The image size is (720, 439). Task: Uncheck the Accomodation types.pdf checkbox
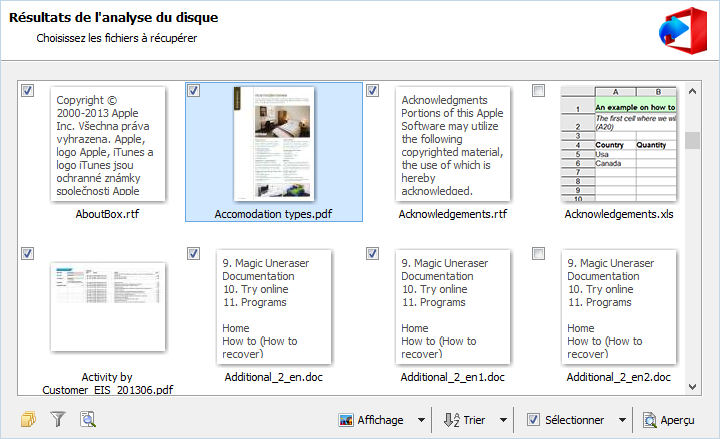click(x=194, y=90)
